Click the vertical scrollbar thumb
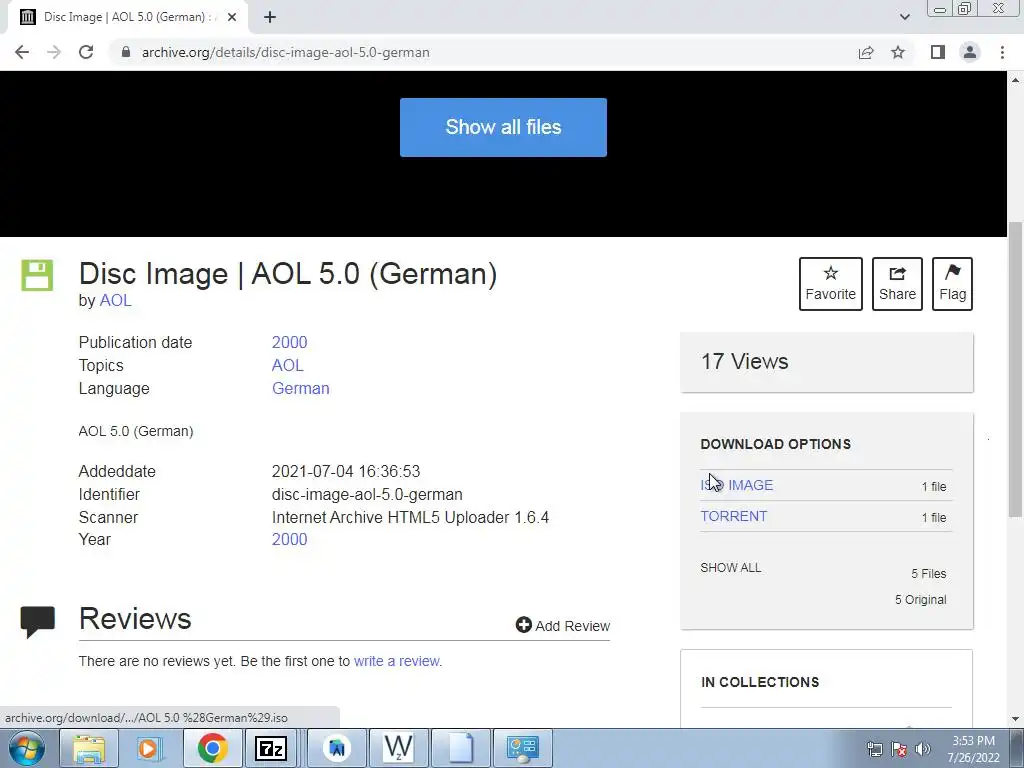 1016,370
